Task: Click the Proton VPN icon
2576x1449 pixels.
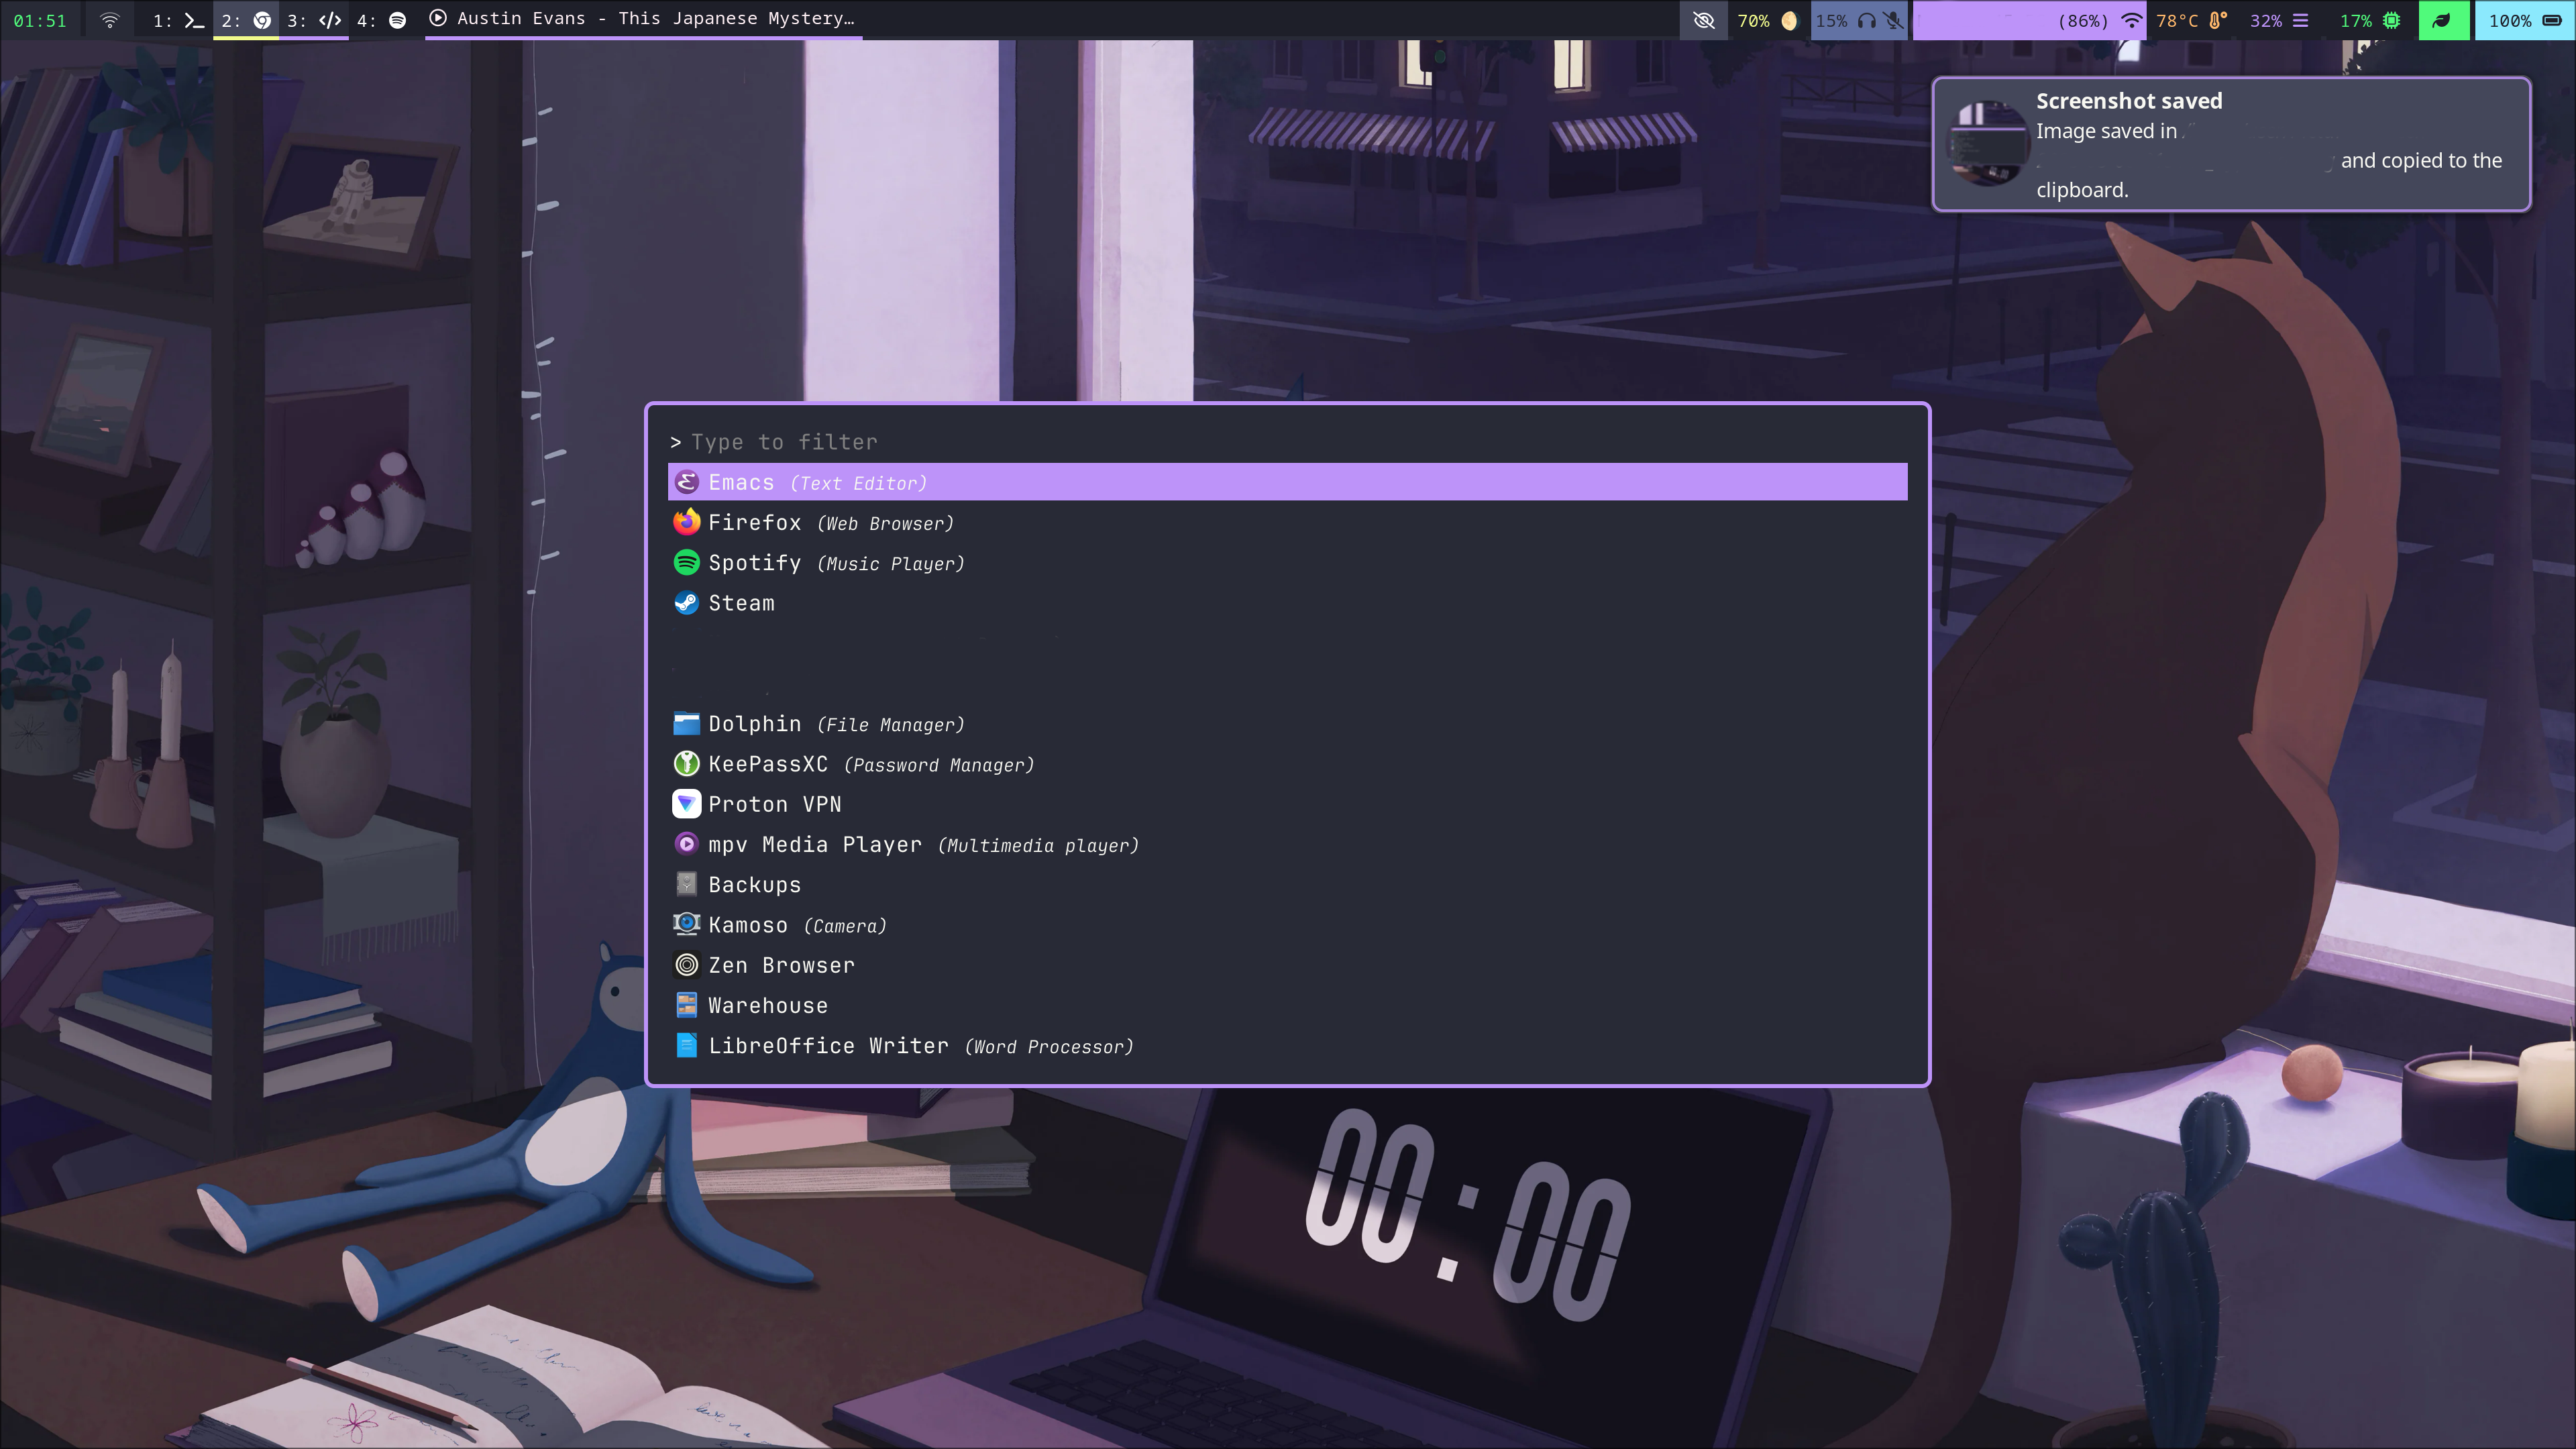Action: point(686,803)
